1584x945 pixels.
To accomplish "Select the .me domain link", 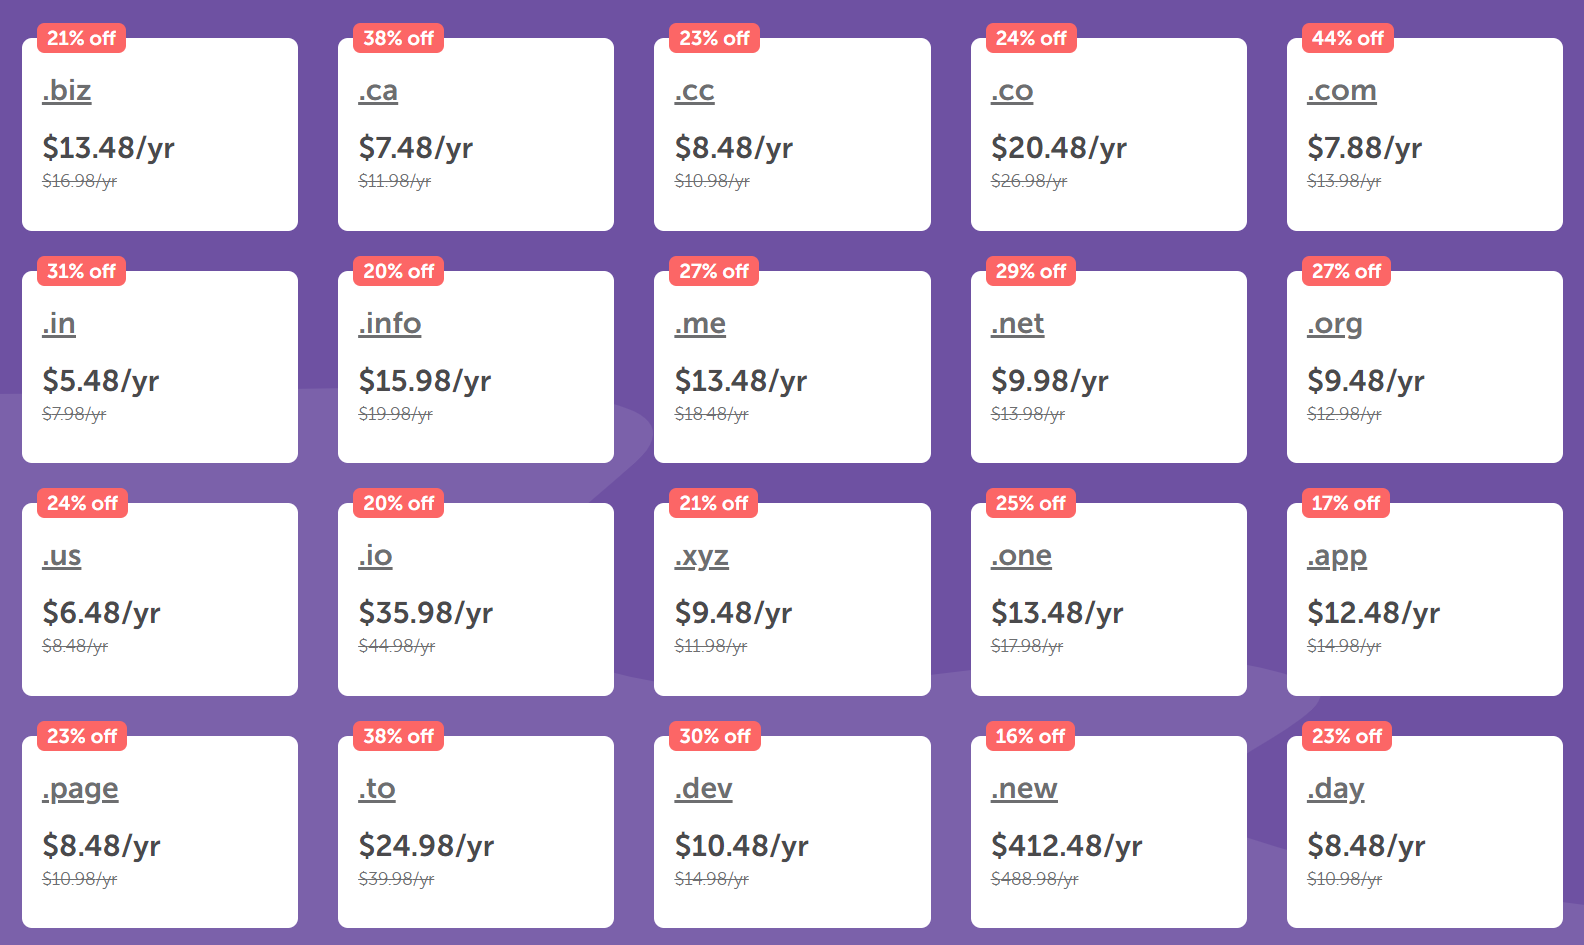I will point(700,324).
